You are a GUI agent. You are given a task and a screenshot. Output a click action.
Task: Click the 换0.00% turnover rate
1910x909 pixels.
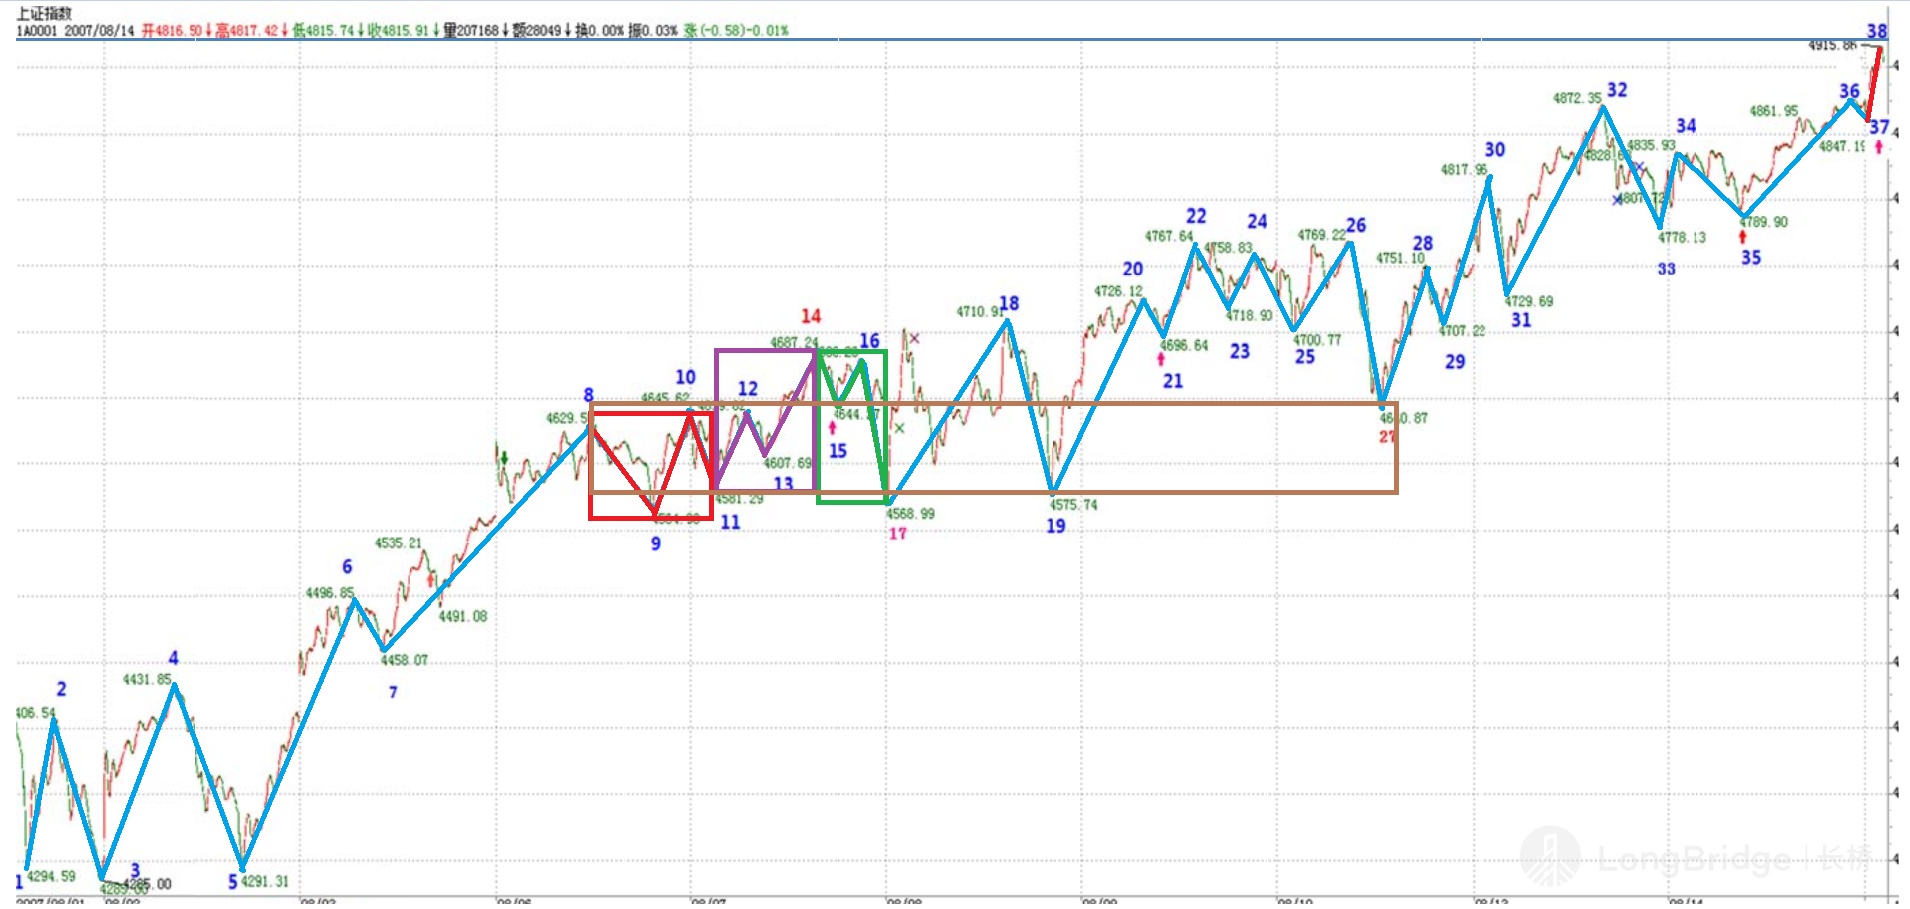click(599, 31)
